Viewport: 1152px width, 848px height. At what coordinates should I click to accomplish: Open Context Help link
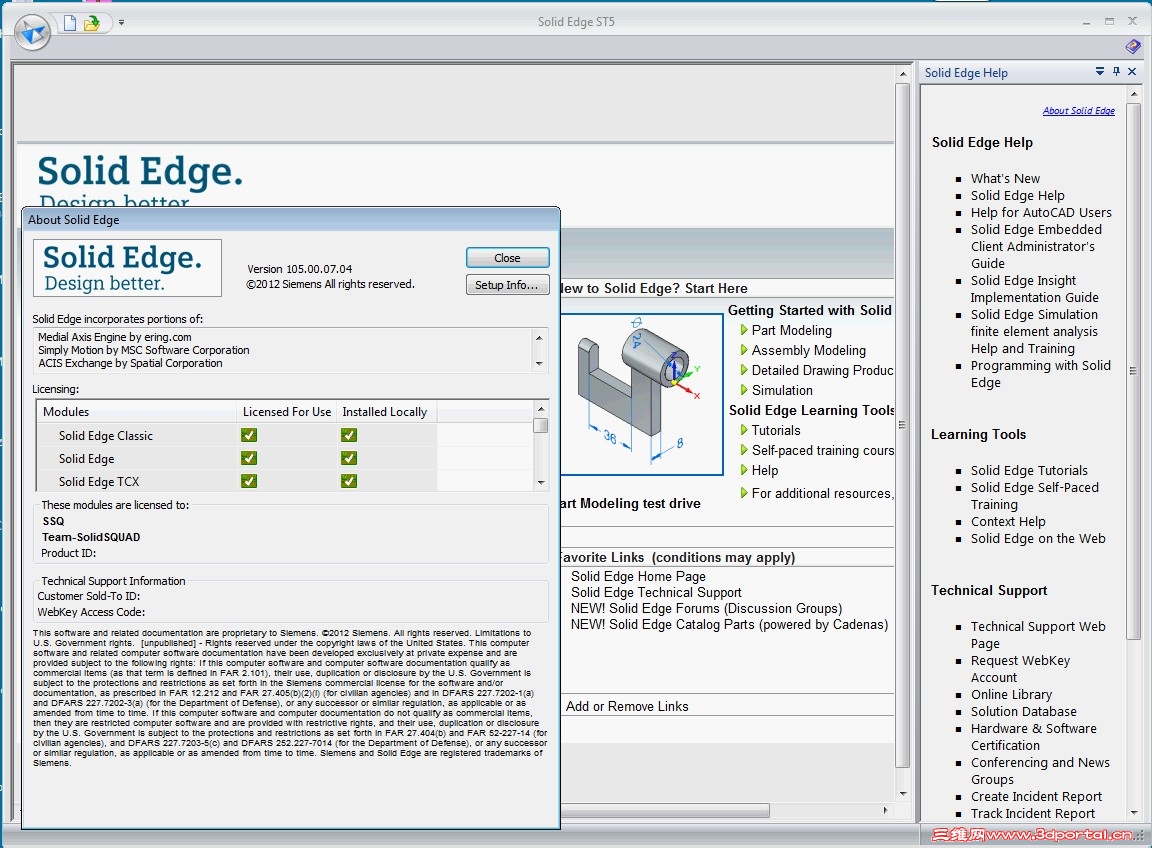coord(1008,522)
